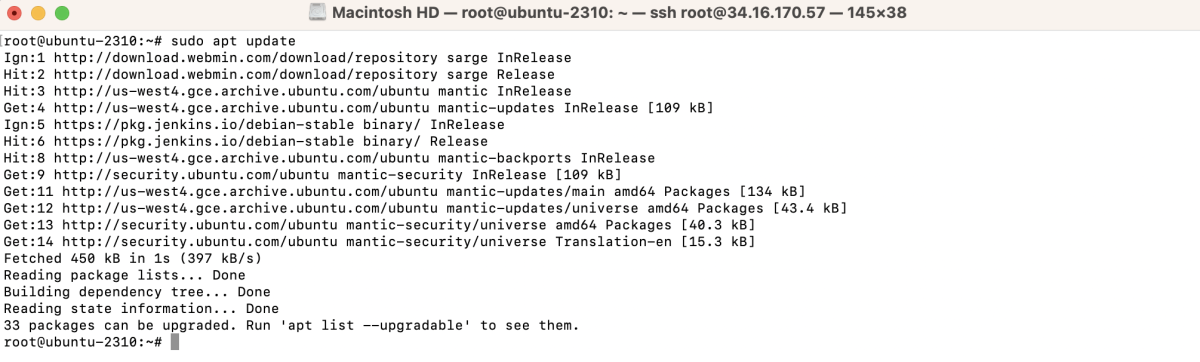This screenshot has height=362, width=1200.
Task: Click the terminal cursor block at the prompt
Action: [x=174, y=342]
